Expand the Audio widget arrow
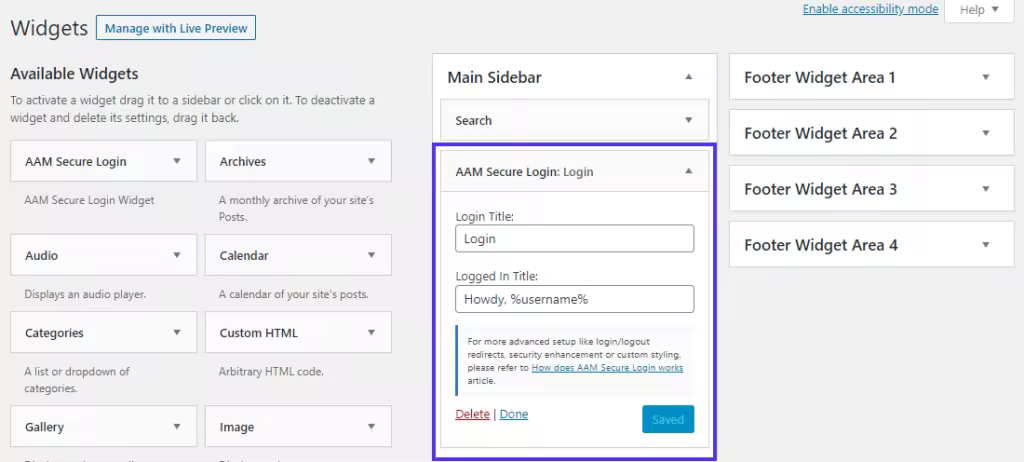Viewport: 1024px width, 462px height. click(176, 255)
